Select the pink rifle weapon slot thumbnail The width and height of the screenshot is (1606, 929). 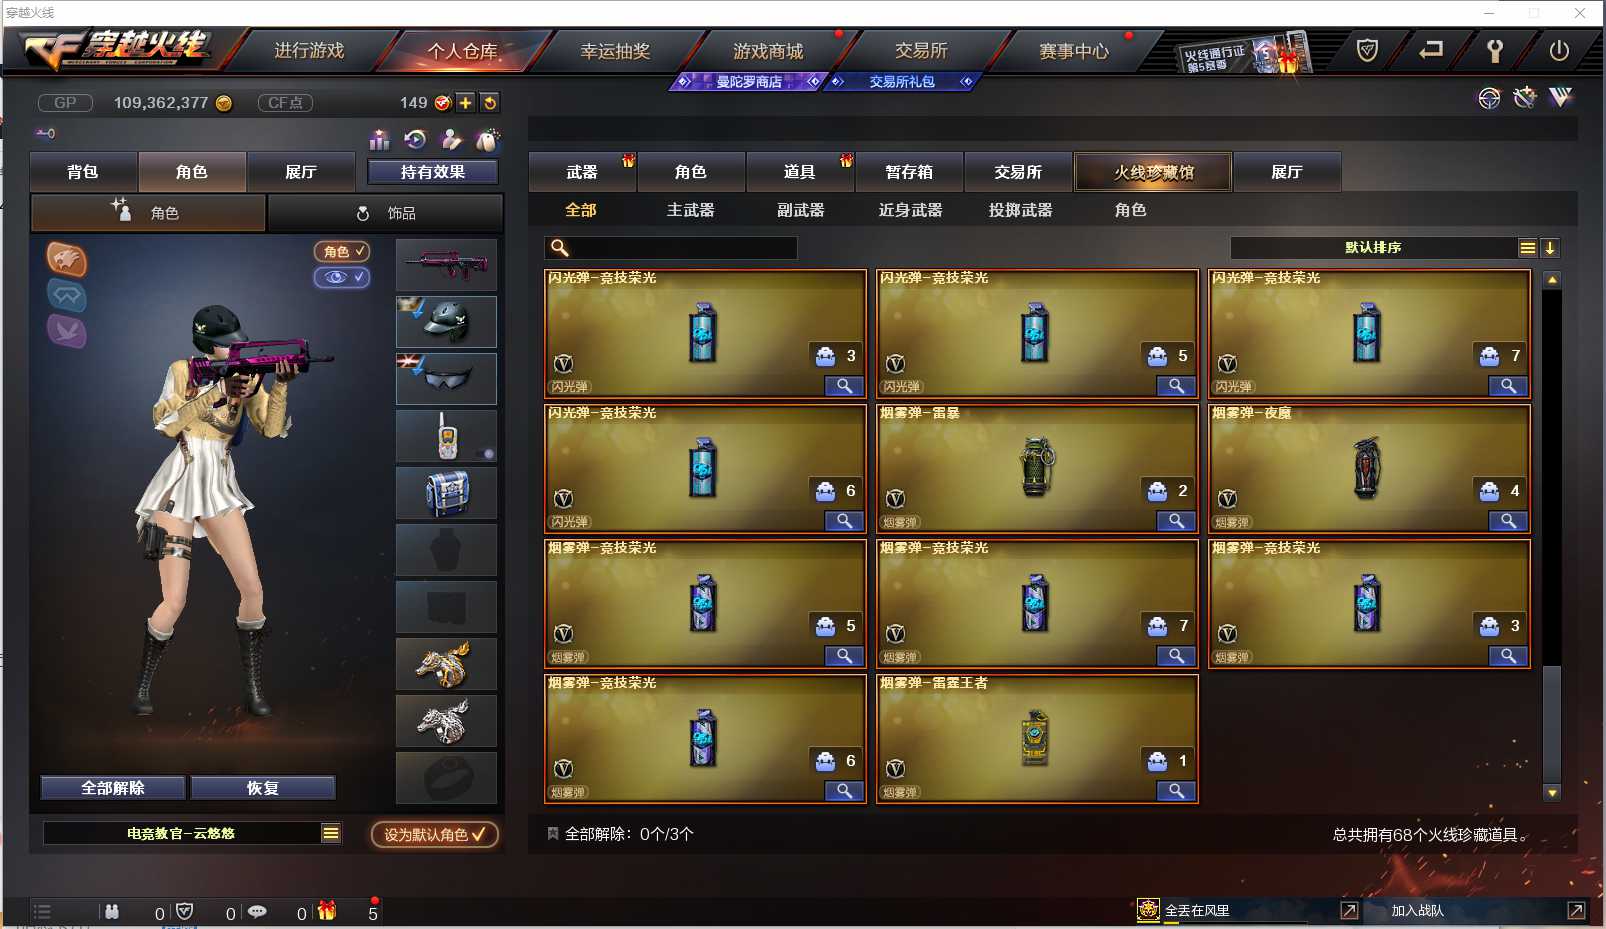click(446, 265)
